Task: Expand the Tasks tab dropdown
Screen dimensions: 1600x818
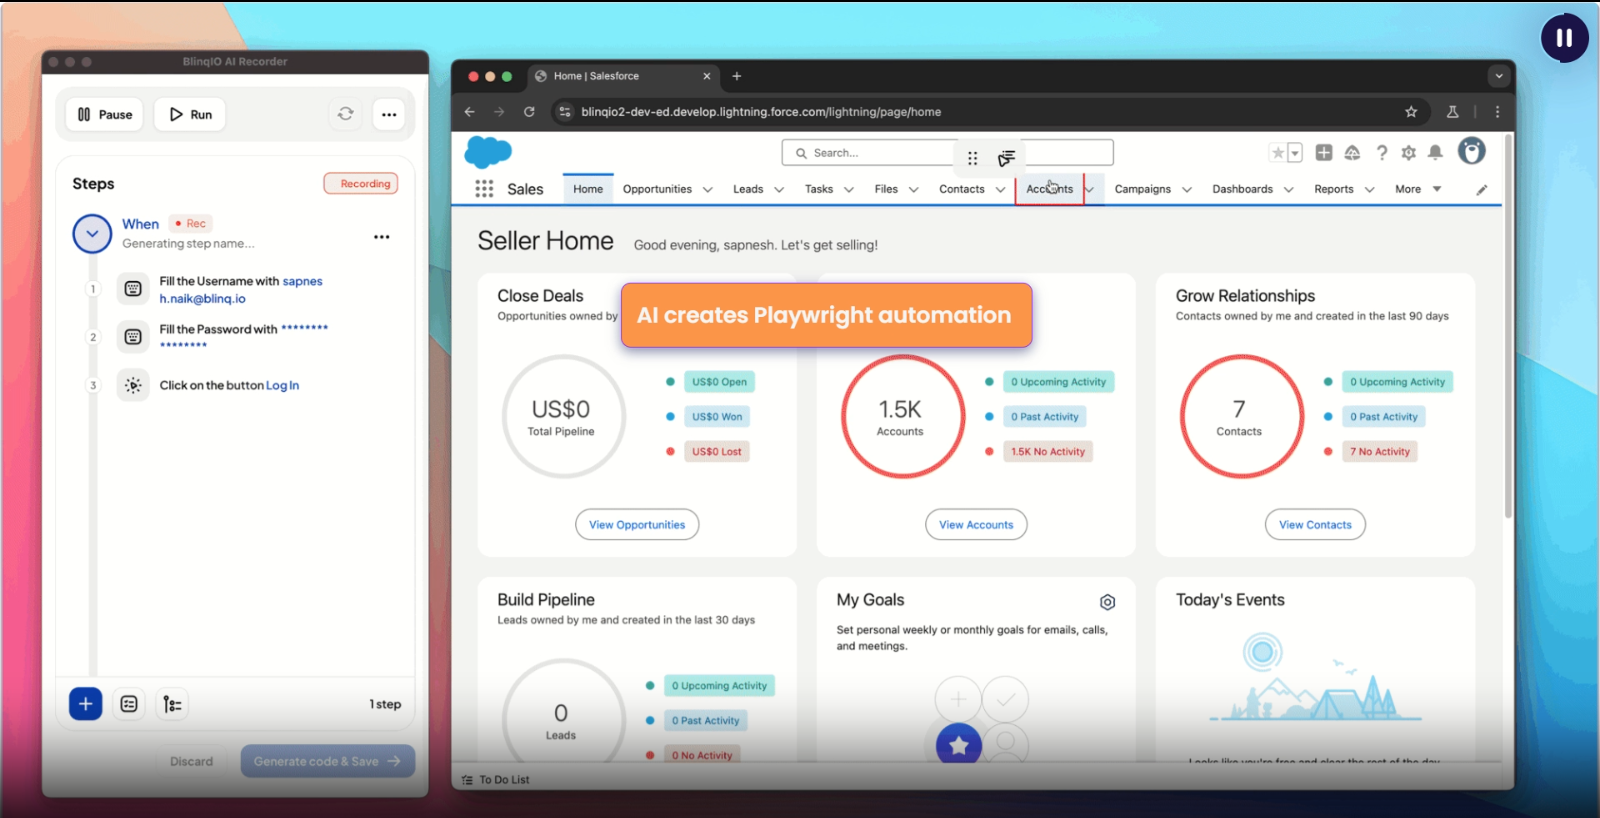Action: [x=849, y=189]
